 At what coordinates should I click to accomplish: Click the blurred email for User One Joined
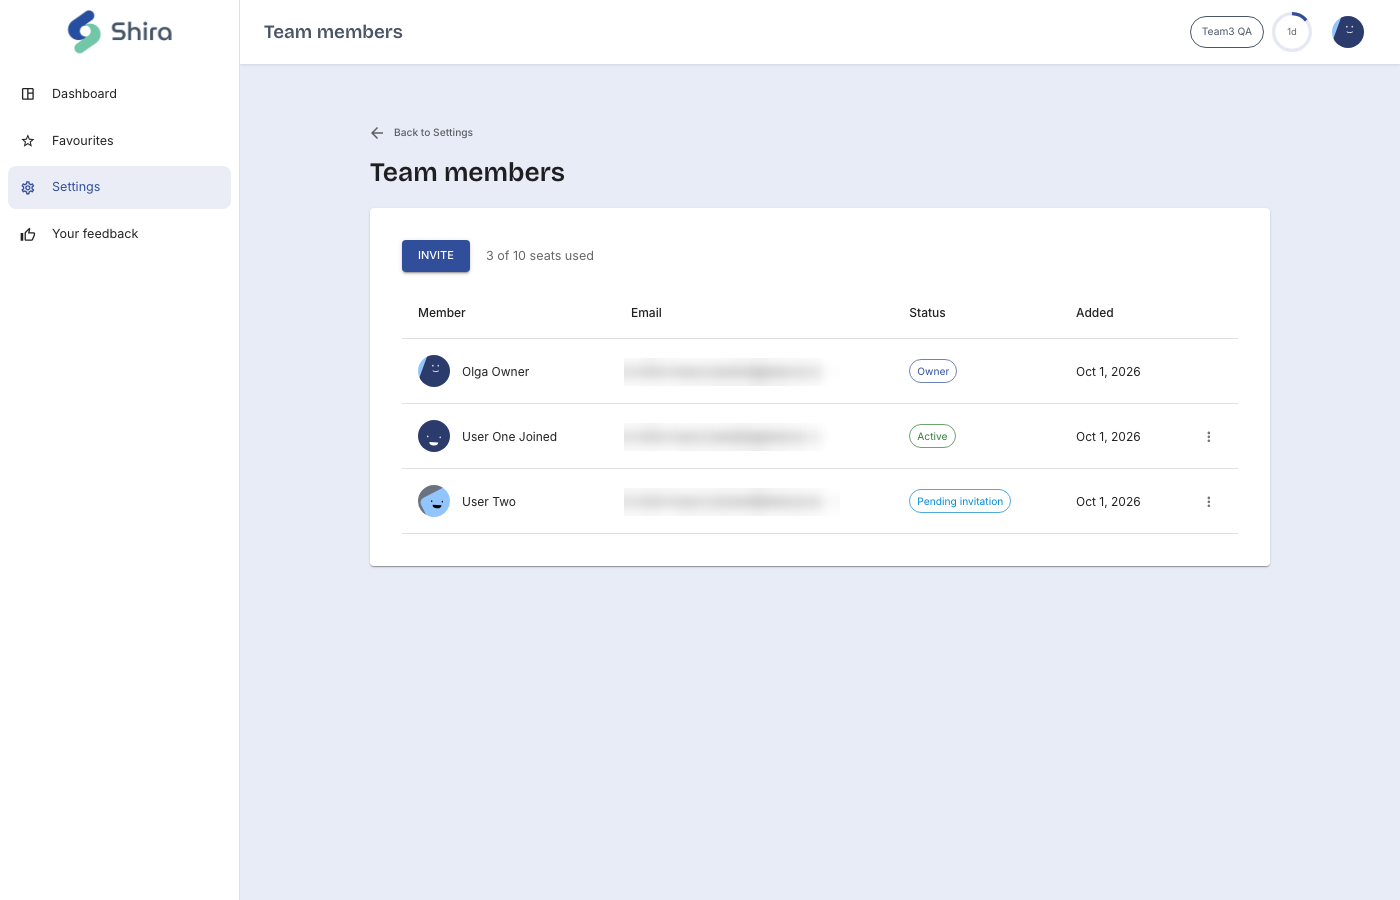[725, 437]
